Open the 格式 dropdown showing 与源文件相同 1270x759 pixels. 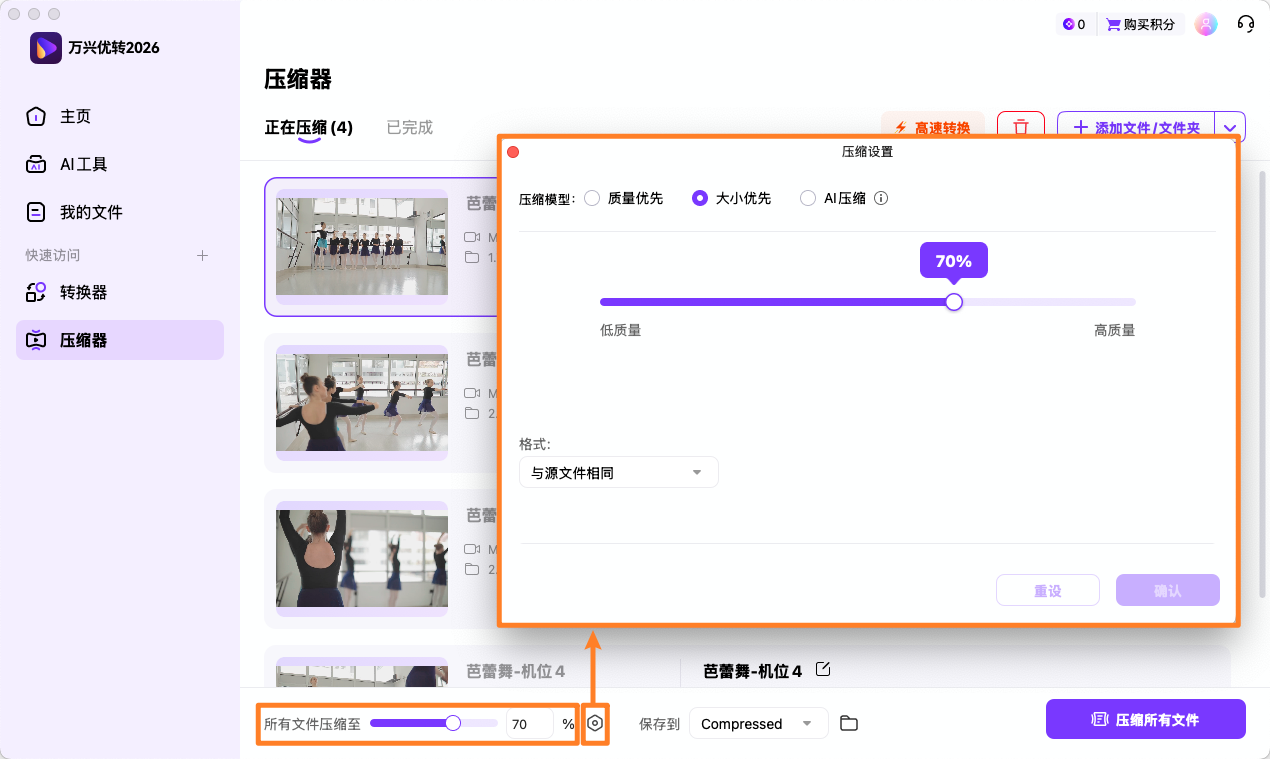[x=618, y=472]
